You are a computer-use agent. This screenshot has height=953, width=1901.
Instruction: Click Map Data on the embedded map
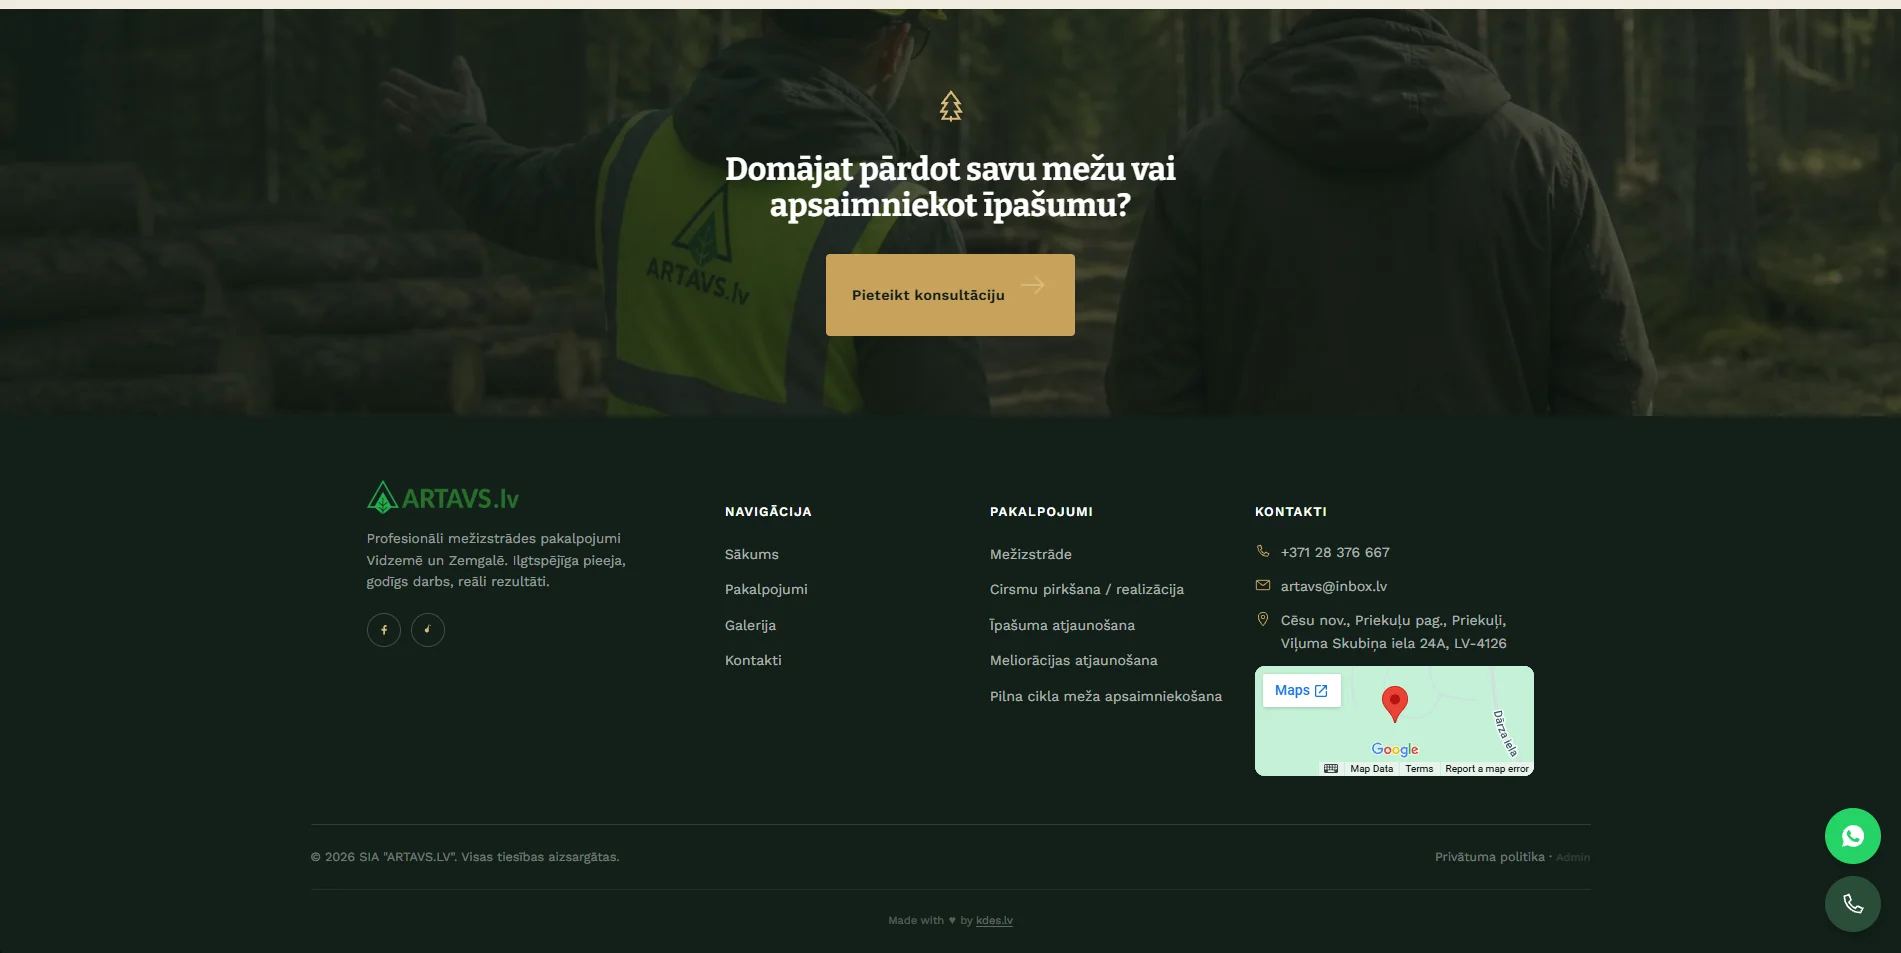click(1371, 769)
